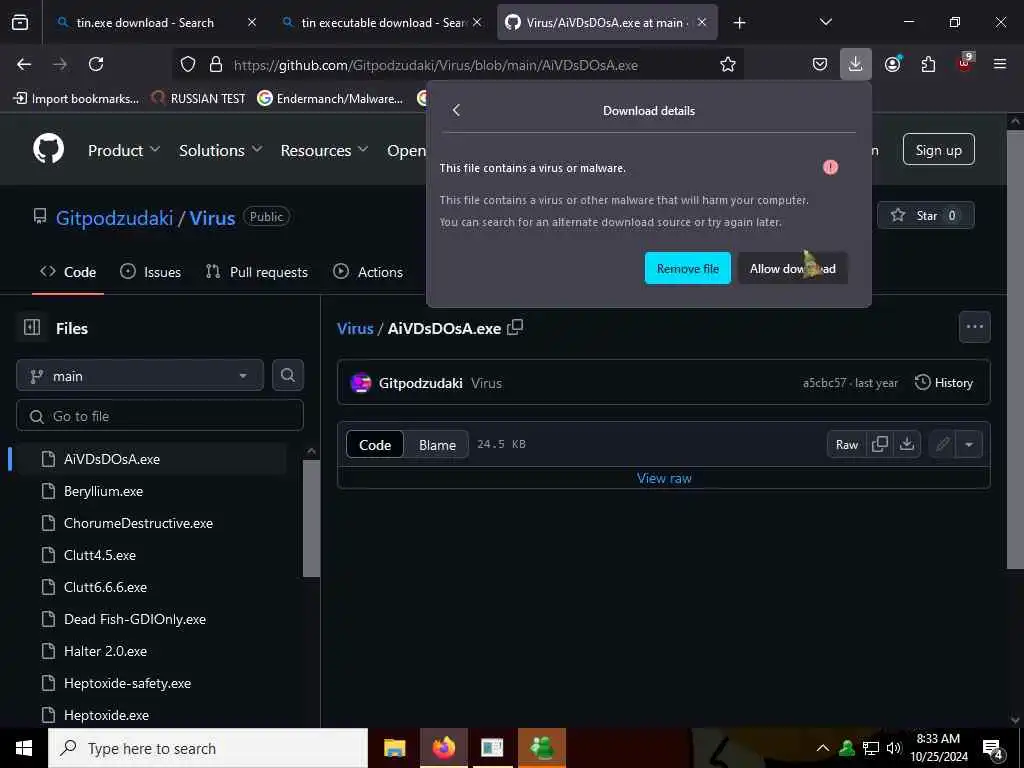Expand the Resources menu
The height and width of the screenshot is (768, 1024).
click(325, 150)
